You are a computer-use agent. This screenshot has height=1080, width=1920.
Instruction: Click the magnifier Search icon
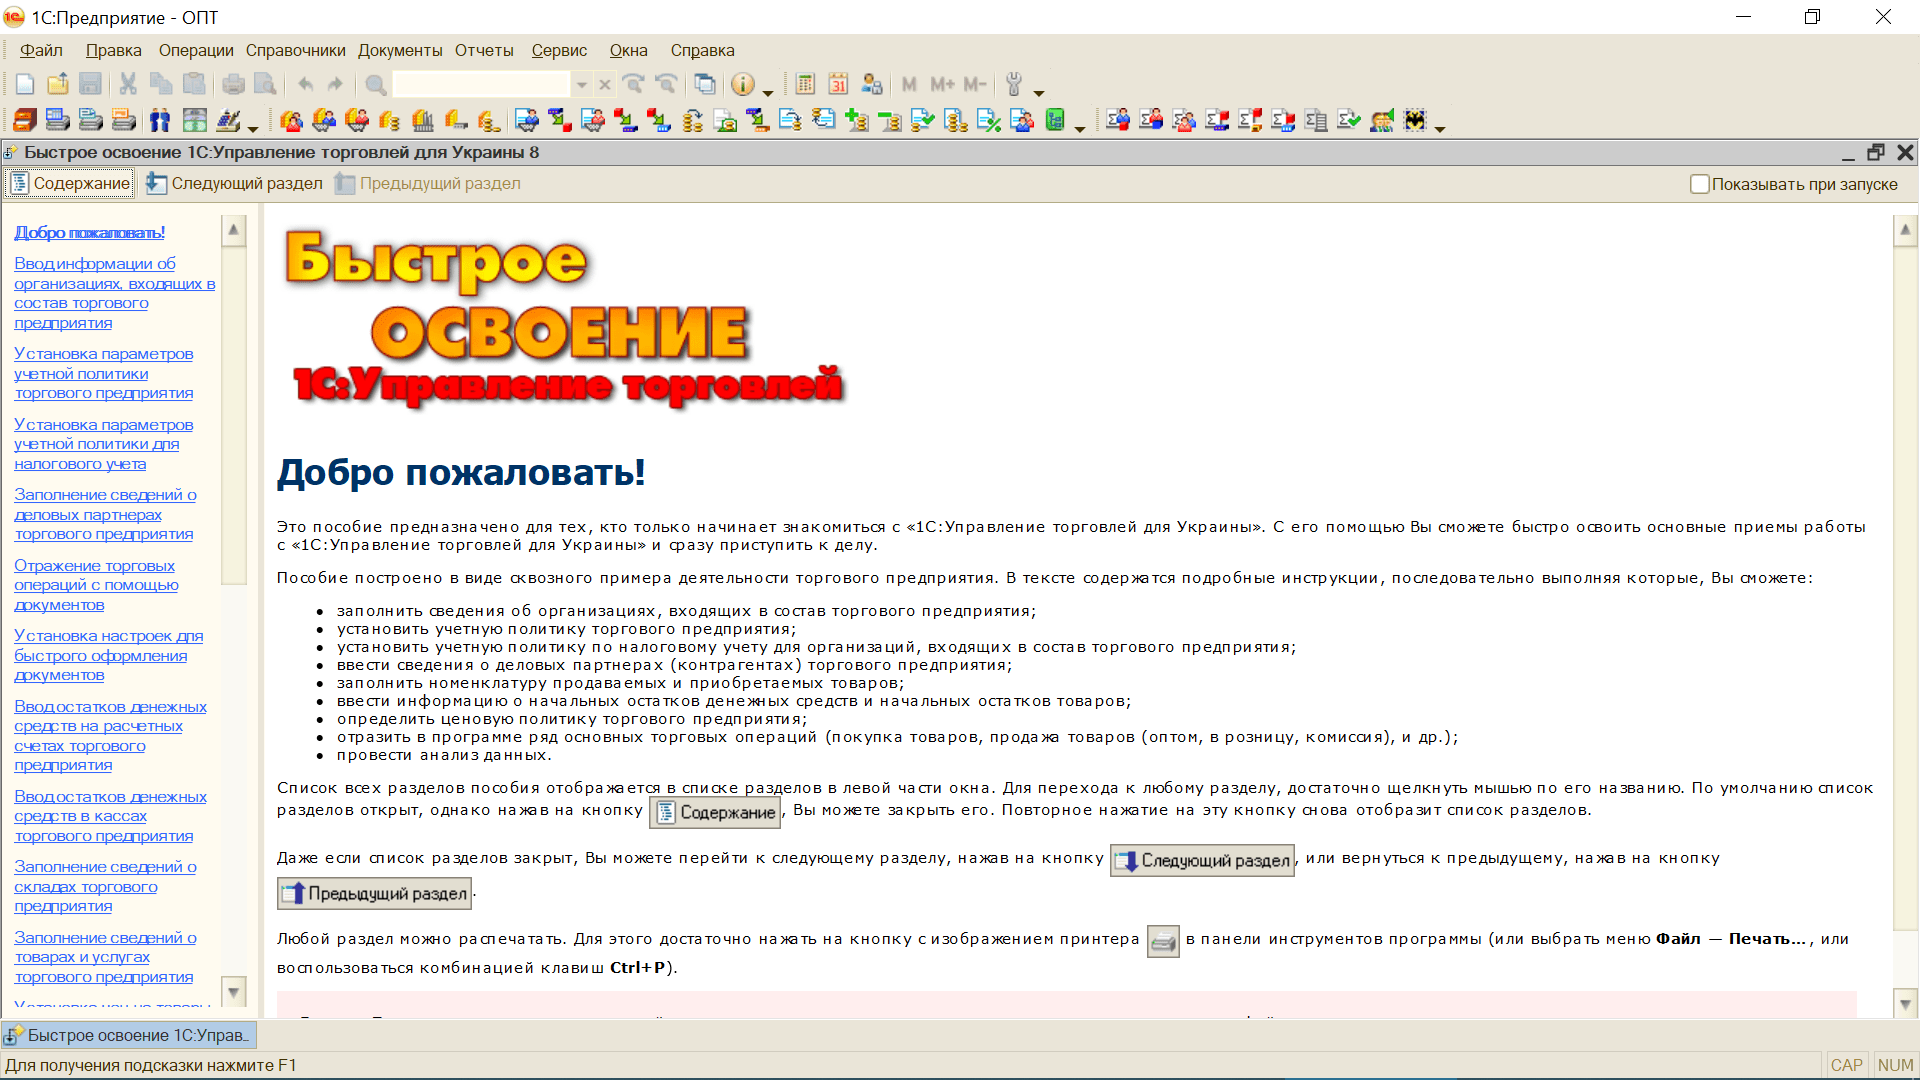pos(375,85)
